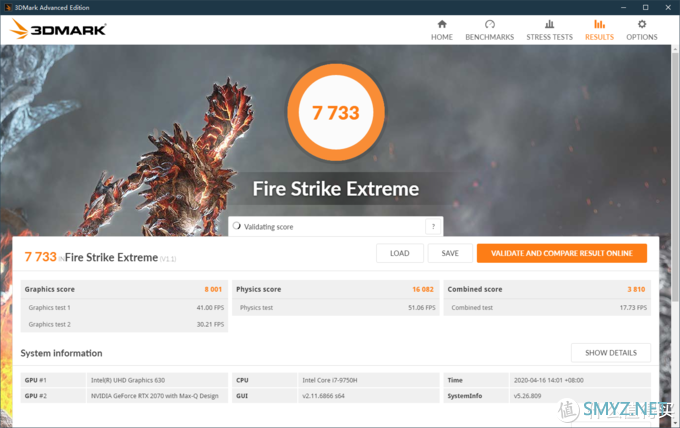The width and height of the screenshot is (680, 428).
Task: Click Validate and Compare Result Online
Action: tap(561, 253)
